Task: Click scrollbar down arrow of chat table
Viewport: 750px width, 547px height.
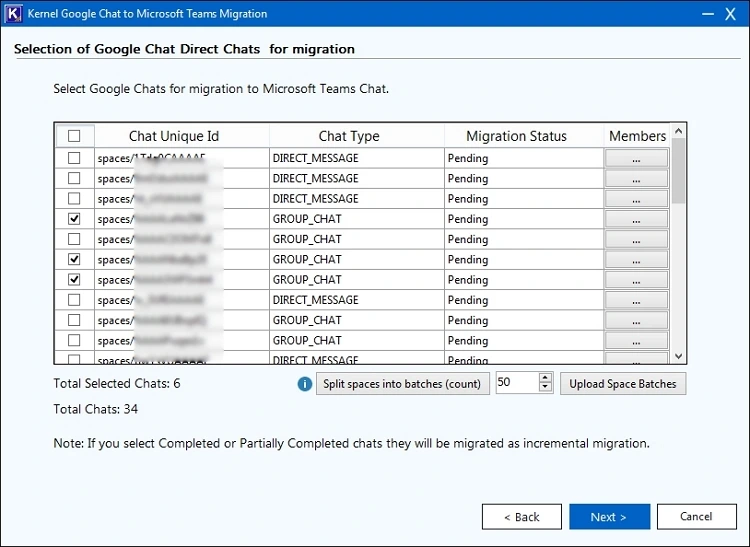Action: point(678,356)
